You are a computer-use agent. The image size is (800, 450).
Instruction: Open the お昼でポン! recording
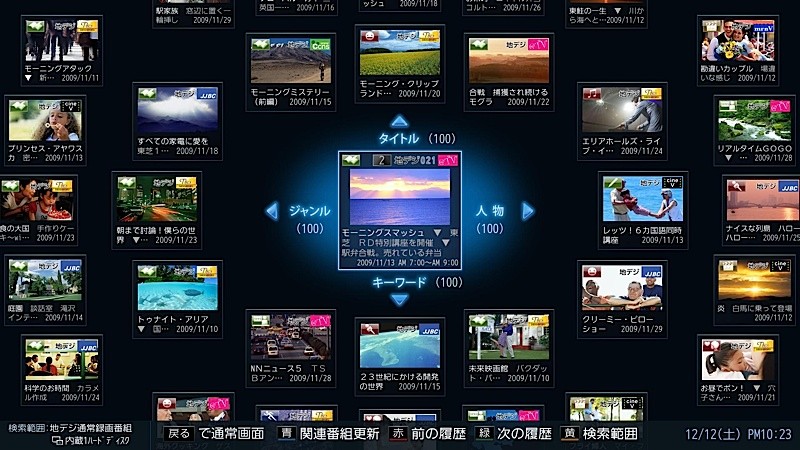[738, 370]
